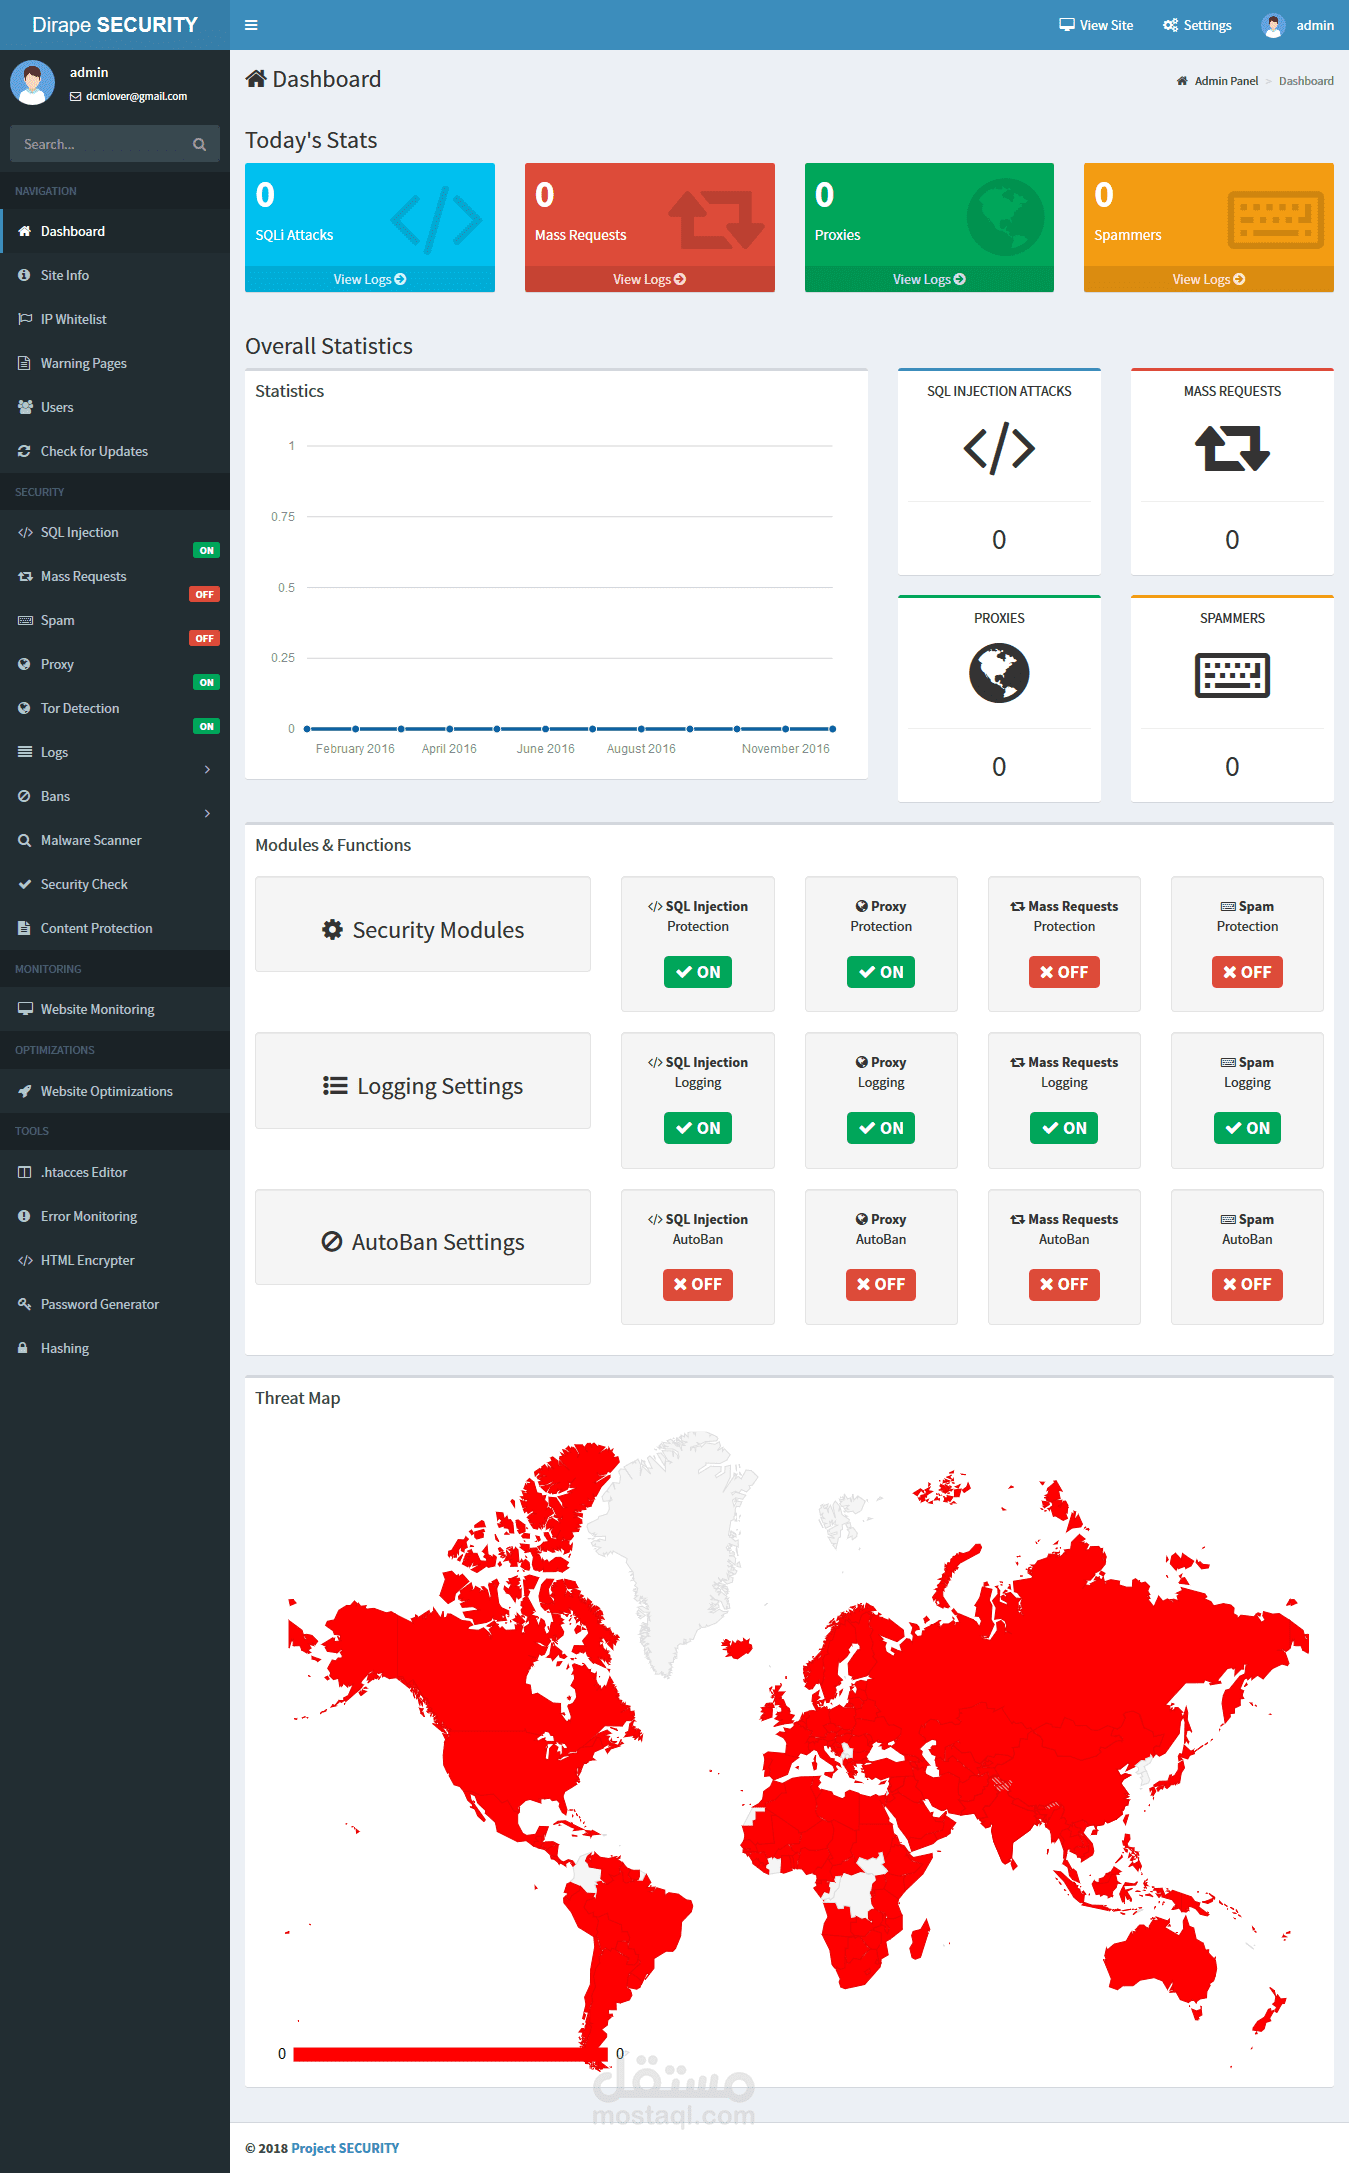Click Project SECURITY footer link
The image size is (1349, 2173).
[x=345, y=2148]
